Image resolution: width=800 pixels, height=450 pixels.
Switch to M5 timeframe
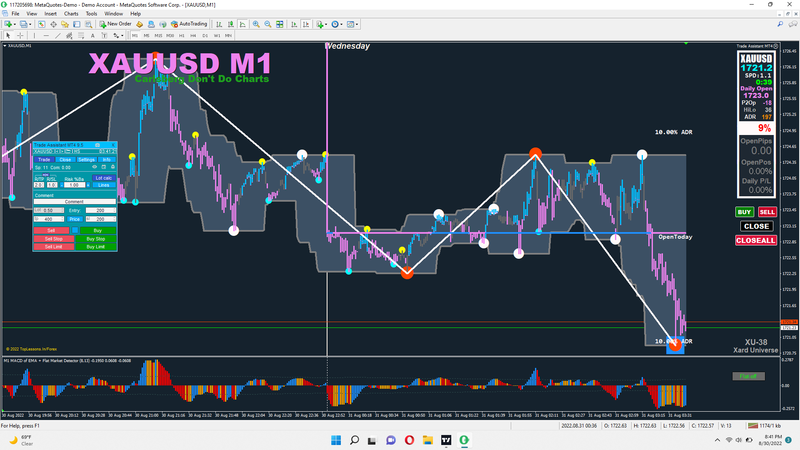[146, 36]
